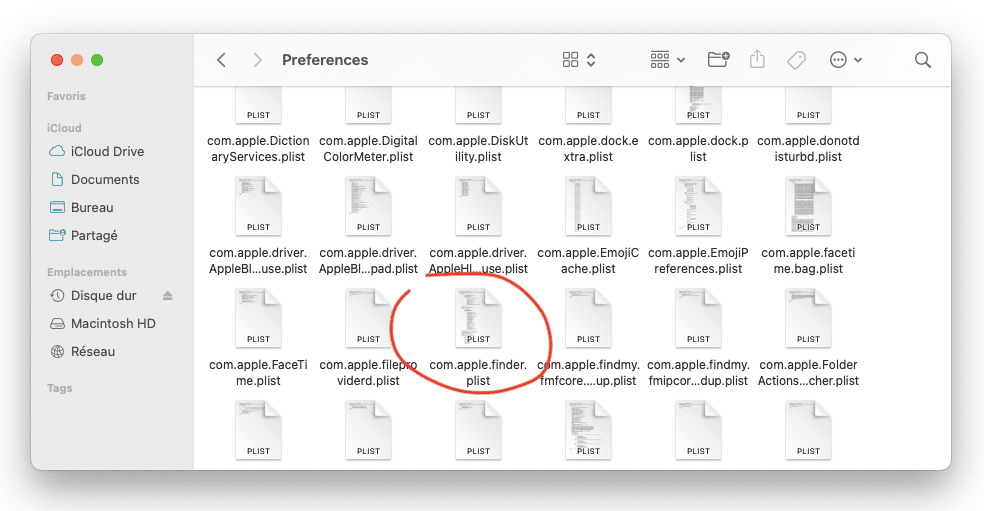Click the iCloud sidebar heading
This screenshot has height=511, width=984.
point(64,128)
